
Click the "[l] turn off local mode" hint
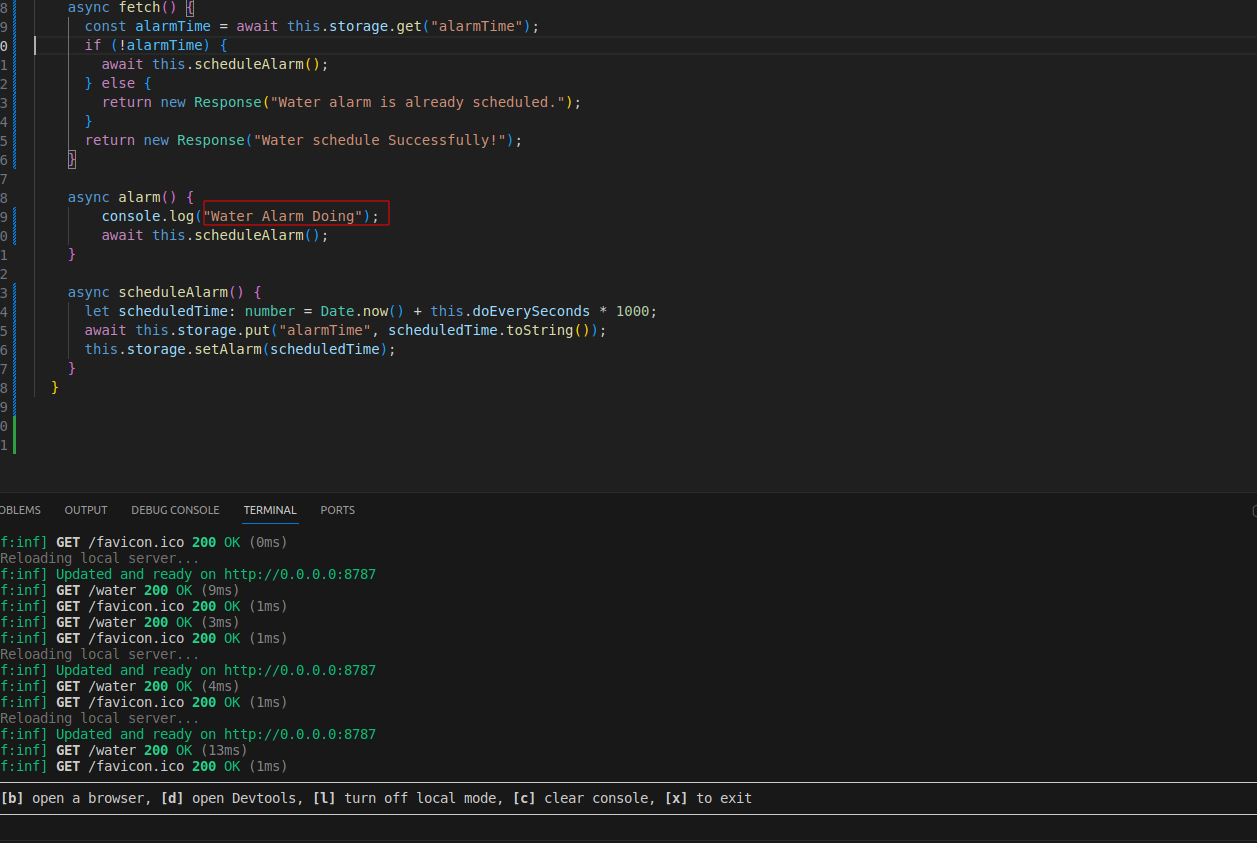tap(408, 798)
